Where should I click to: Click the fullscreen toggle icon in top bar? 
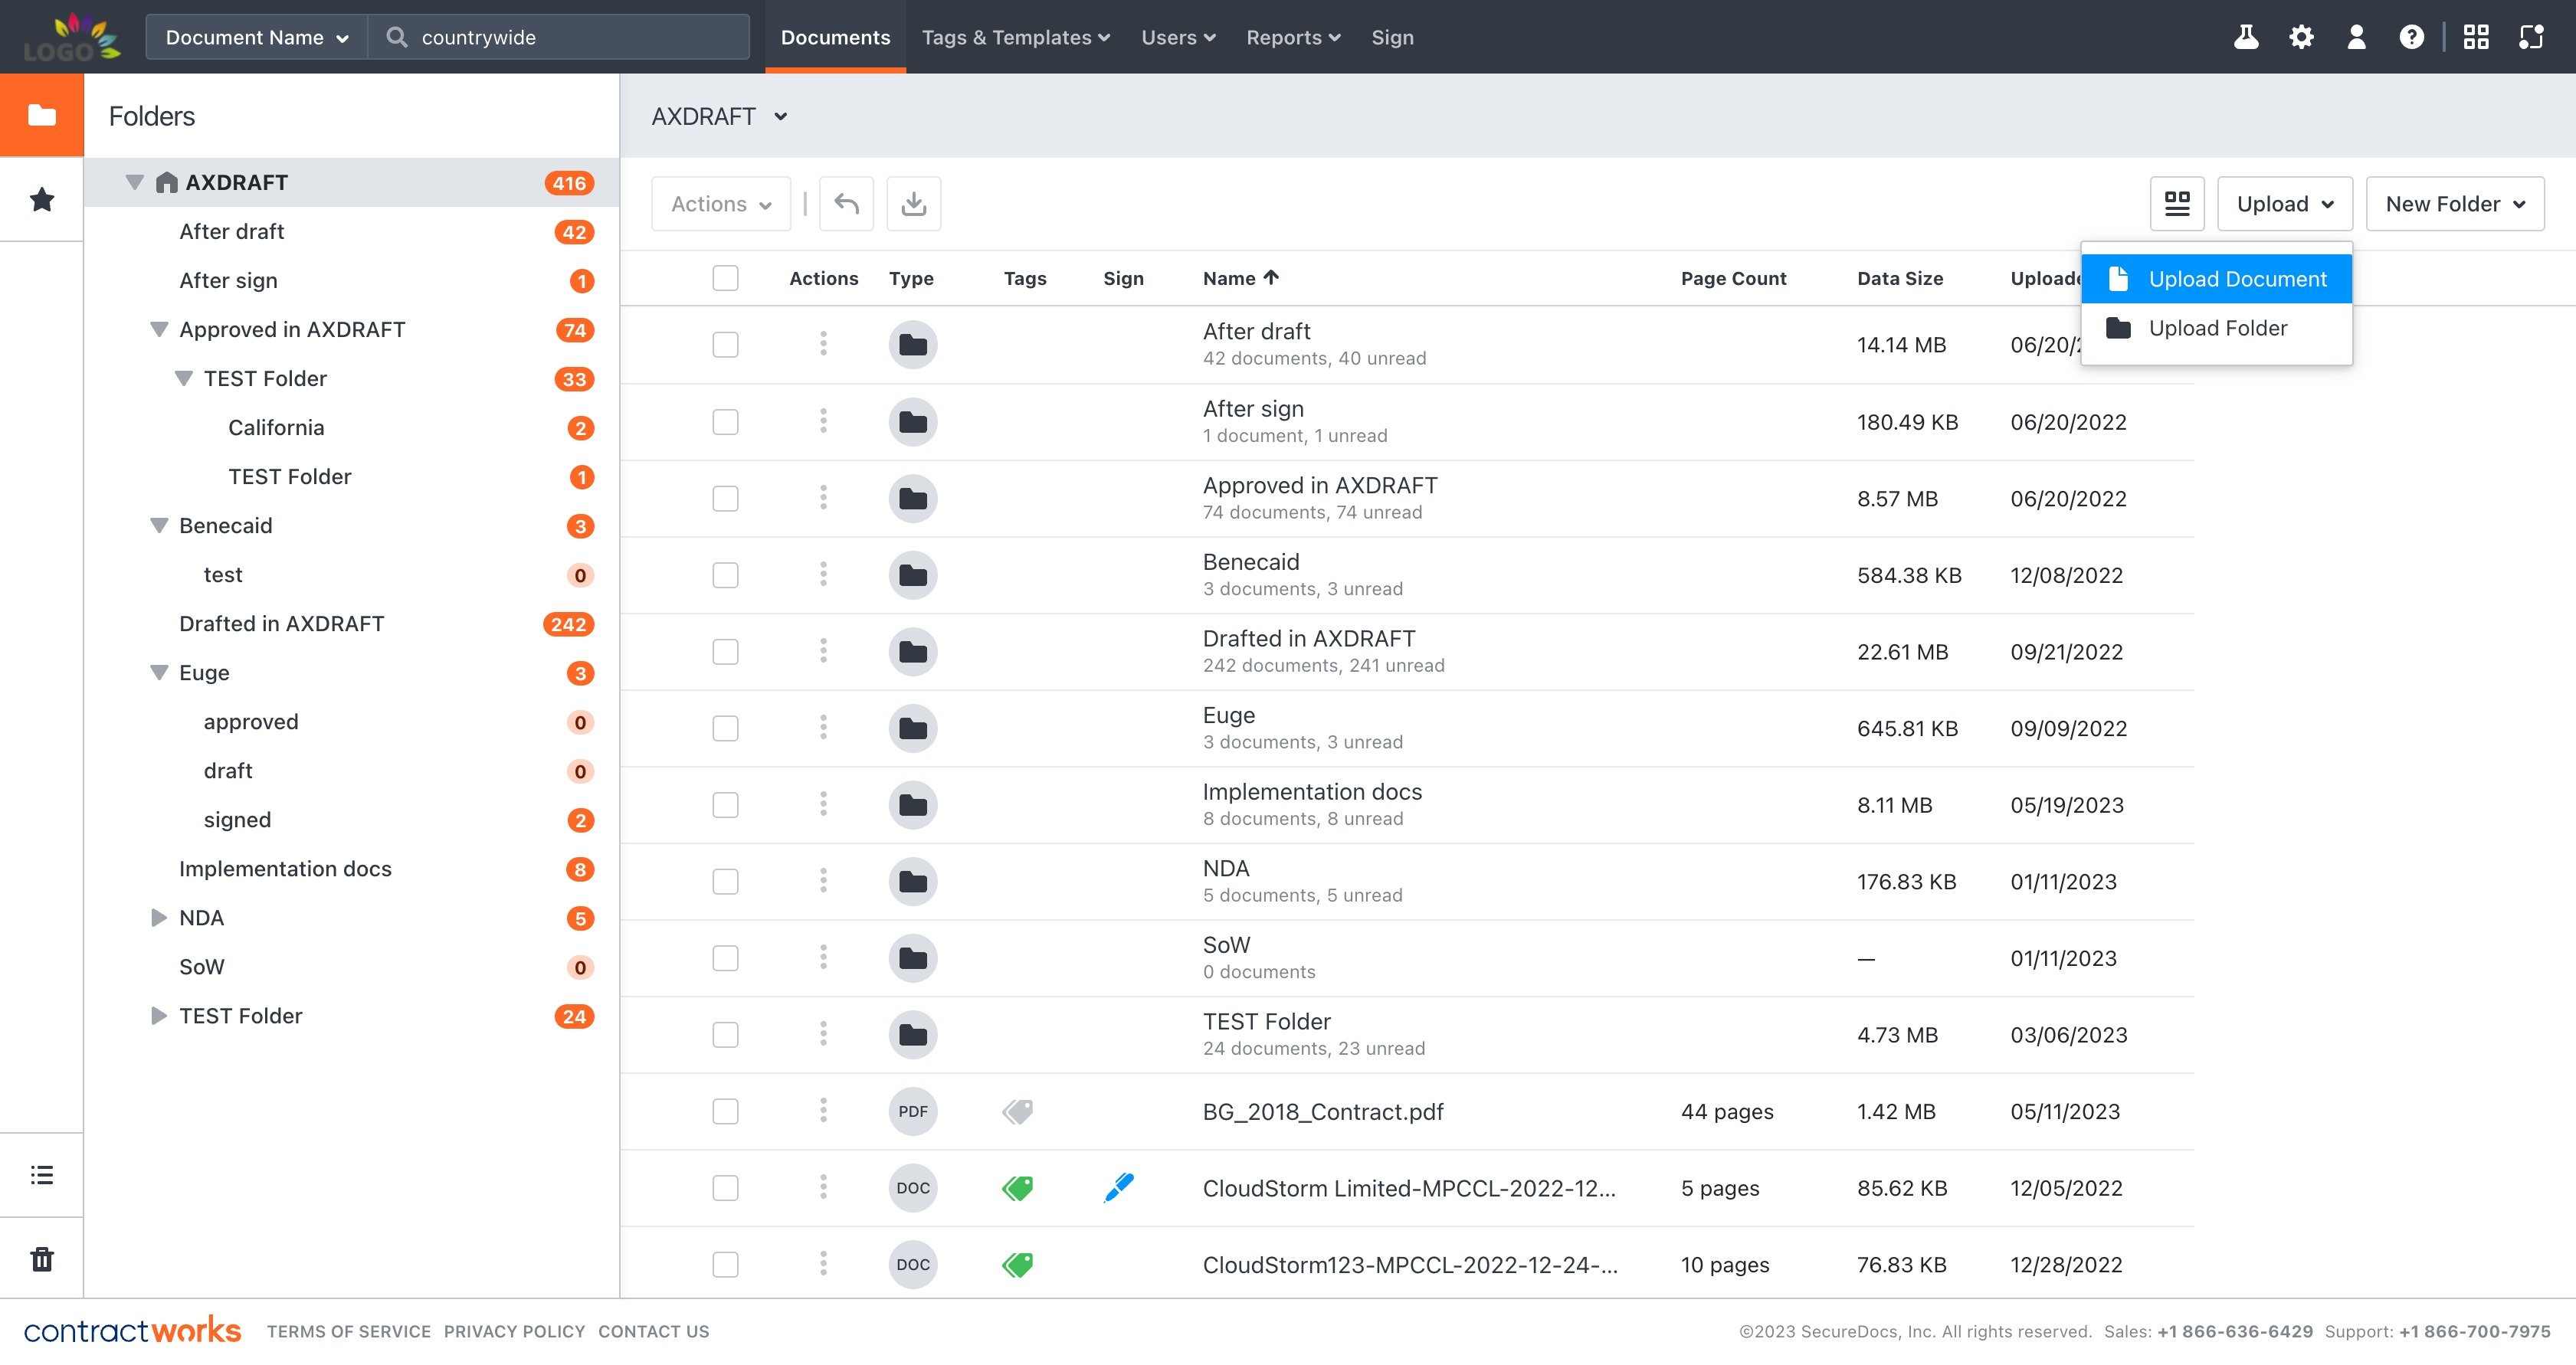2531,37
